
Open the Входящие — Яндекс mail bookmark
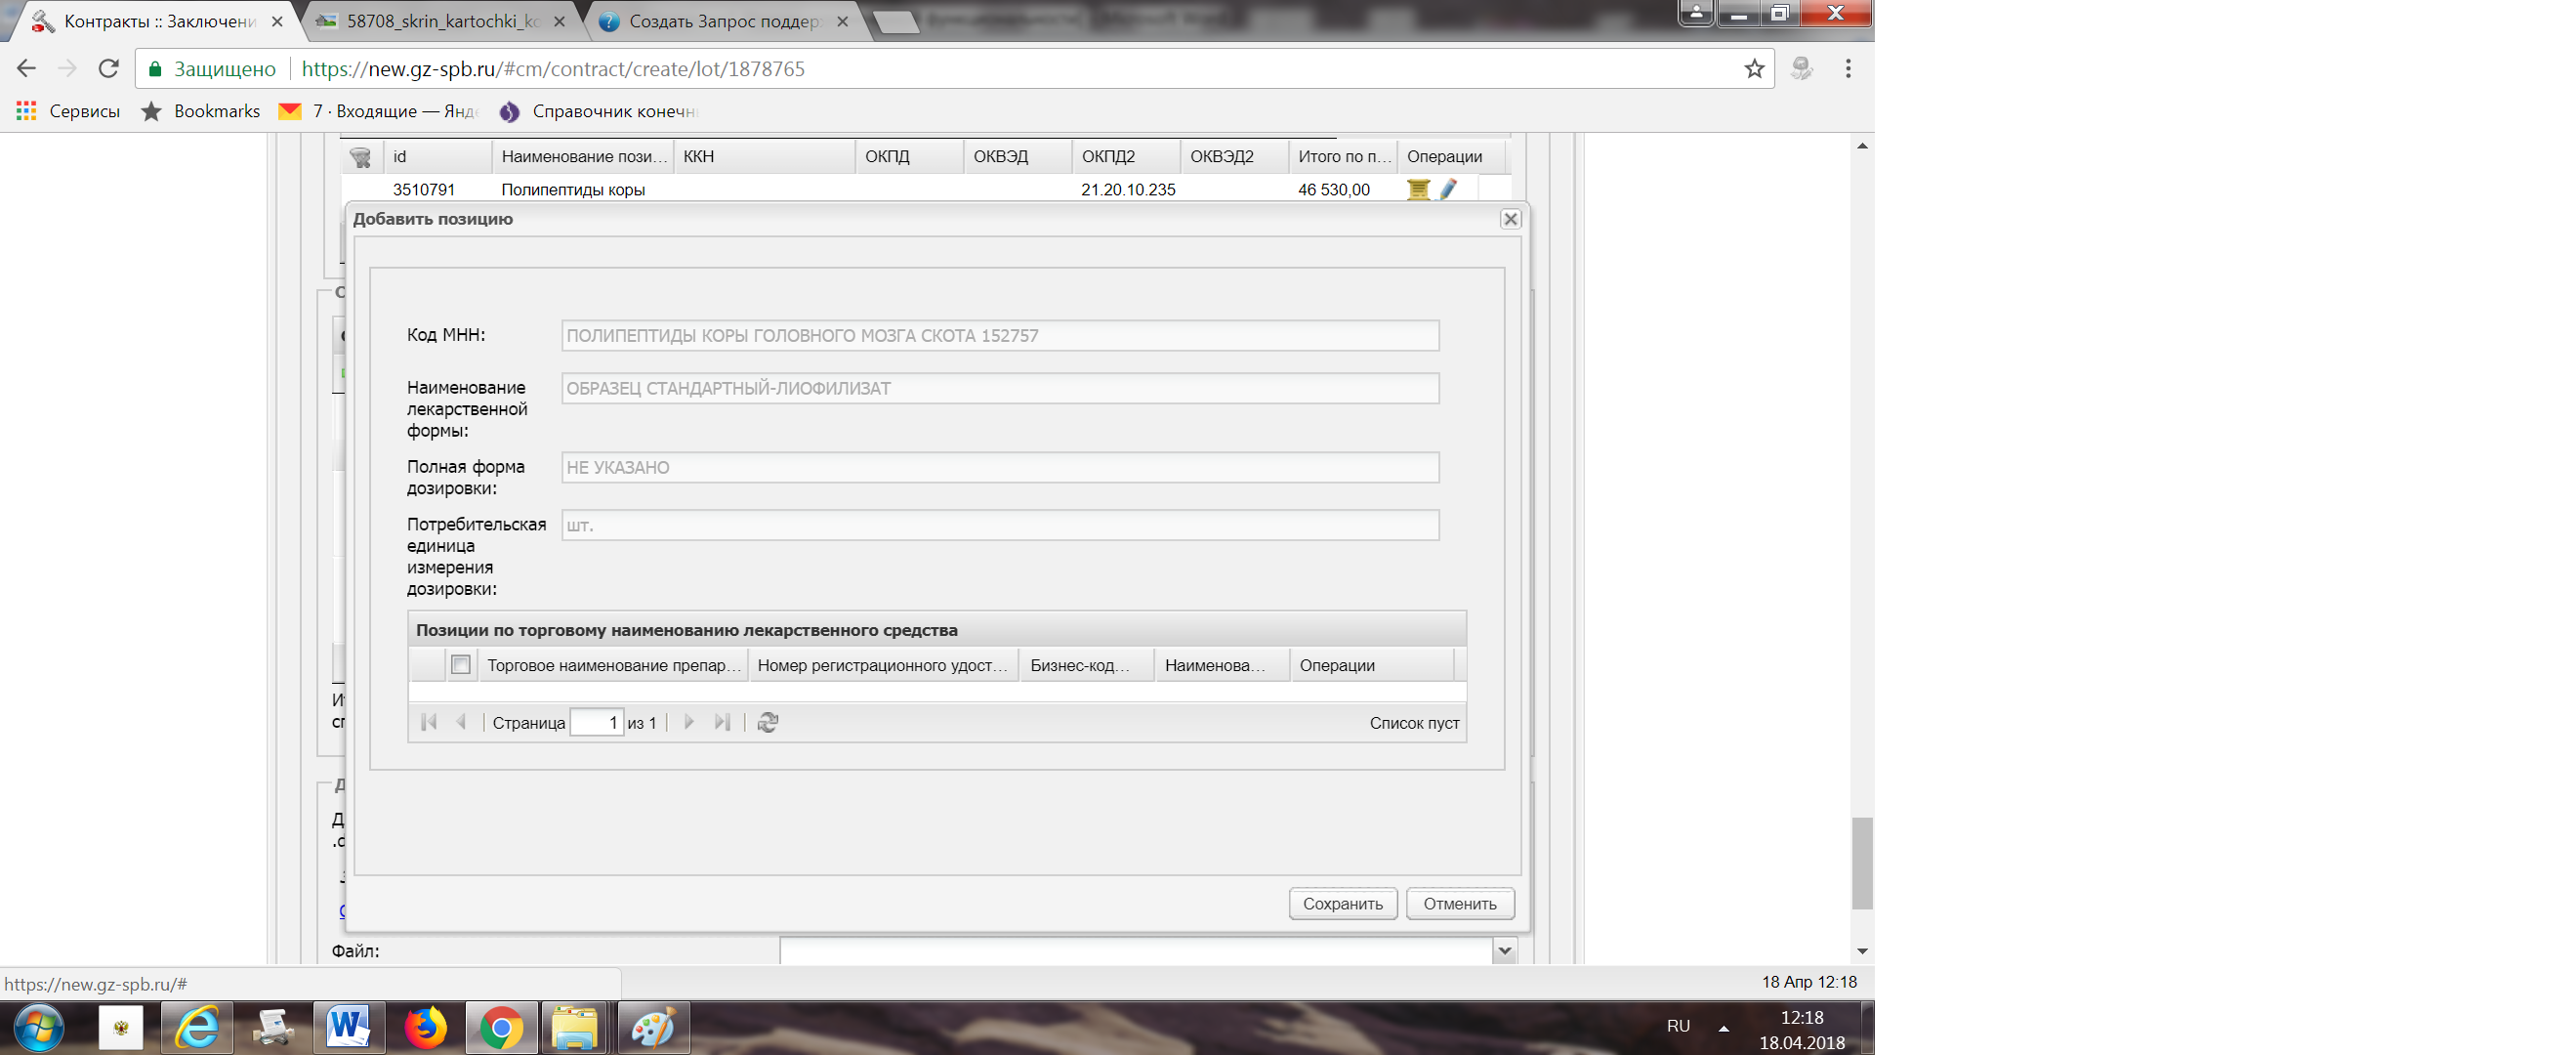[379, 111]
